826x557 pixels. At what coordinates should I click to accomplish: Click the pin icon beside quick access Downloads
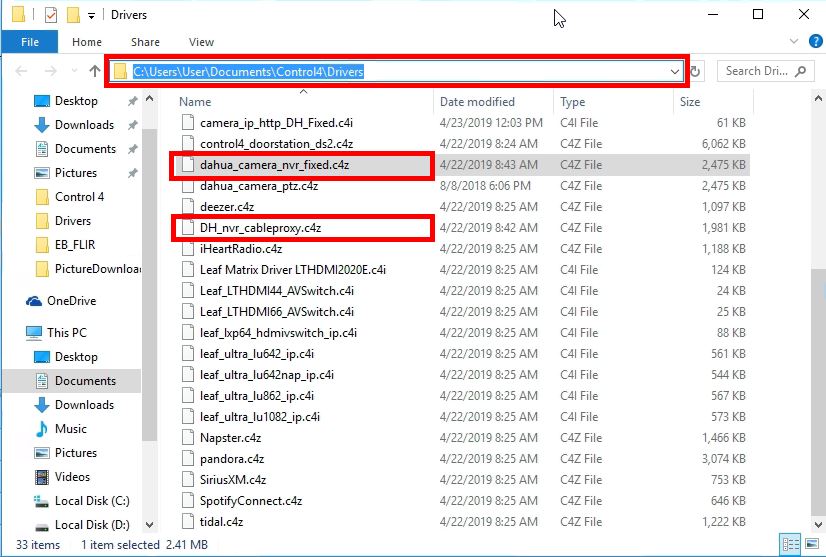[133, 125]
